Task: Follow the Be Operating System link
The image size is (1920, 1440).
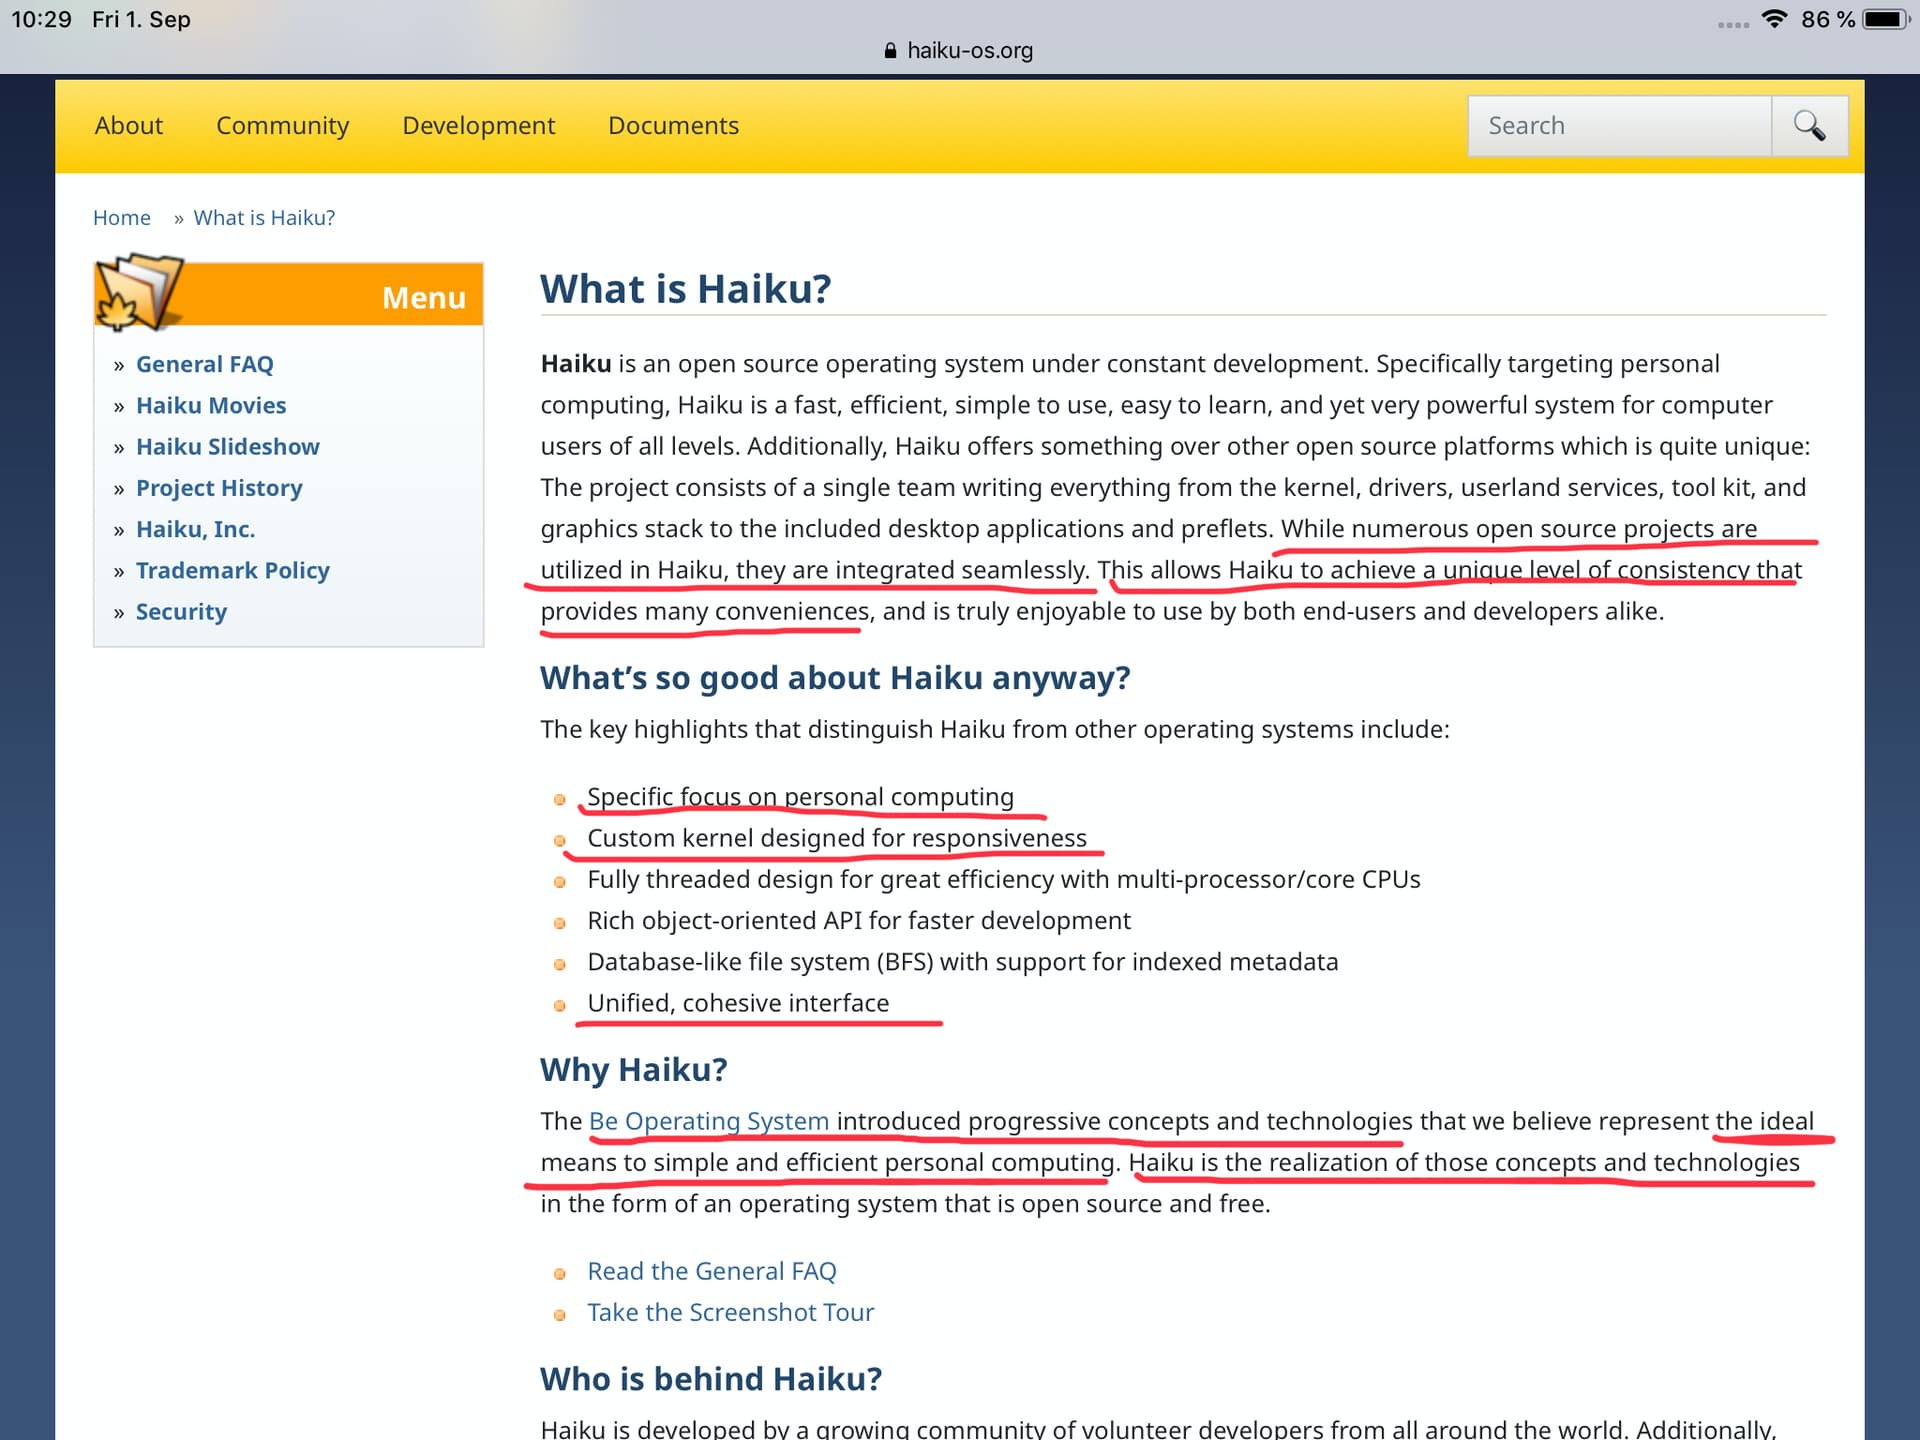Action: pos(709,1121)
